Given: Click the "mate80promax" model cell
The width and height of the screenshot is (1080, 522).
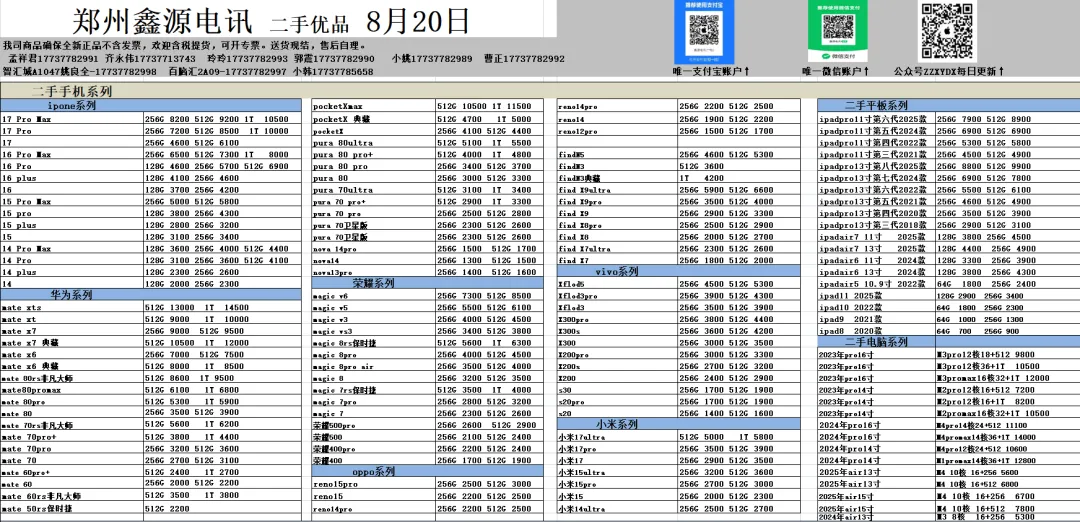Looking at the screenshot, I should (x=72, y=390).
